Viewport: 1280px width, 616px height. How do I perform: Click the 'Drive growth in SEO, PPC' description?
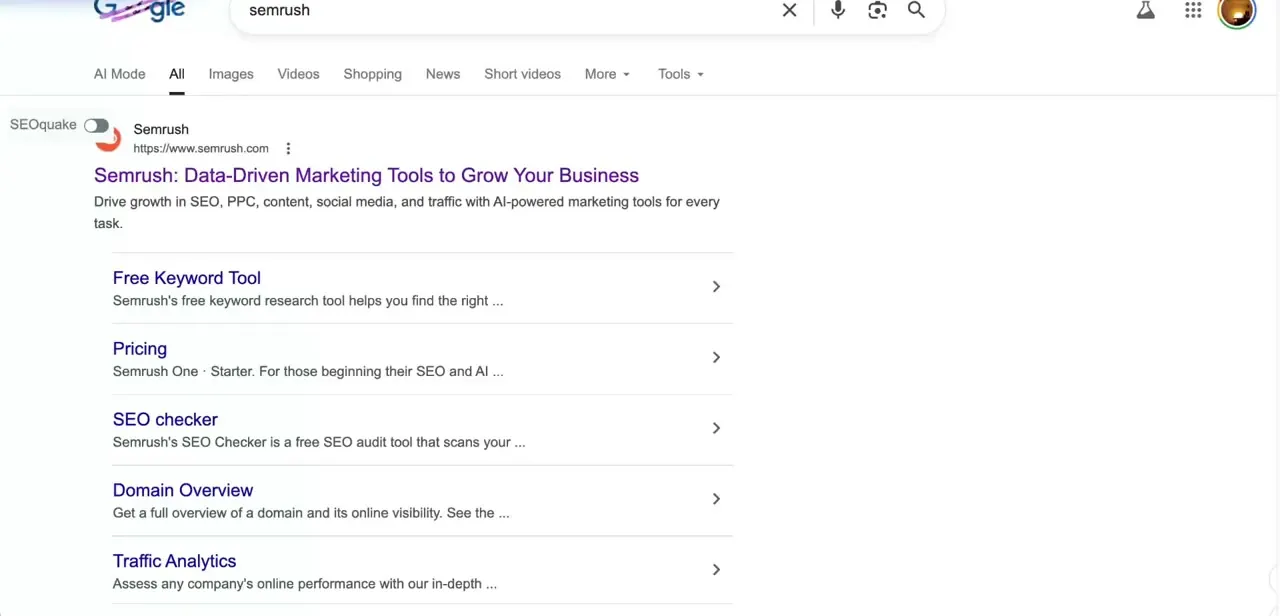tap(407, 212)
